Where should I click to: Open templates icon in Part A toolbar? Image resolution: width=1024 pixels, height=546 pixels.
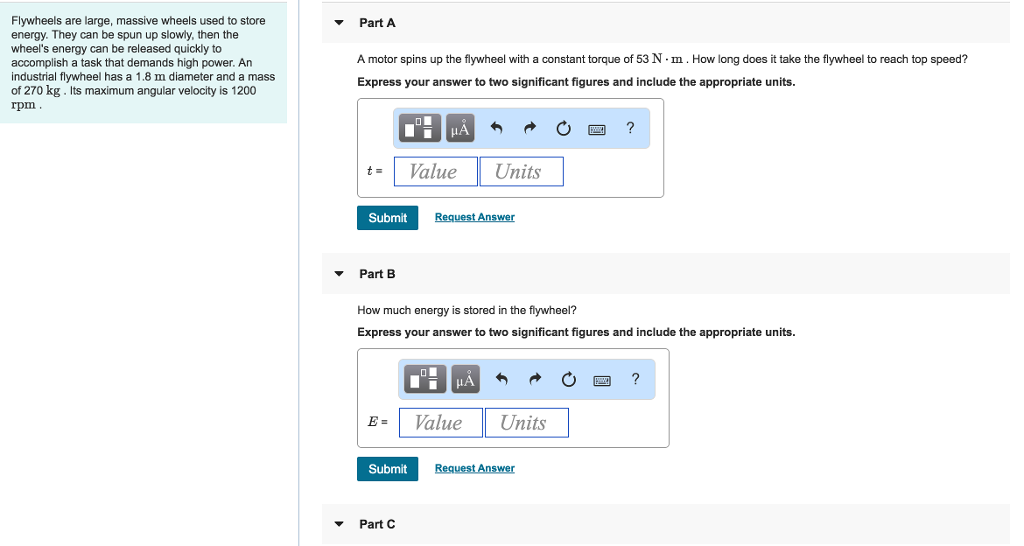pos(421,128)
